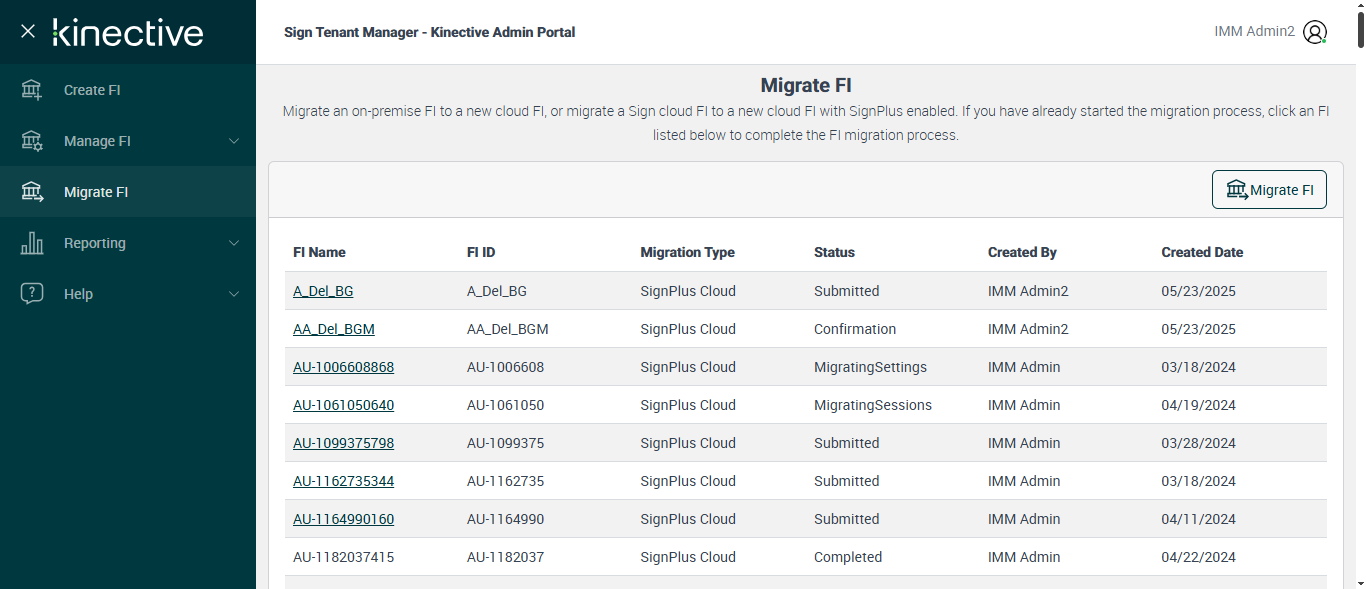Click the Migrate FI sidebar icon
This screenshot has height=589, width=1366.
(x=32, y=192)
